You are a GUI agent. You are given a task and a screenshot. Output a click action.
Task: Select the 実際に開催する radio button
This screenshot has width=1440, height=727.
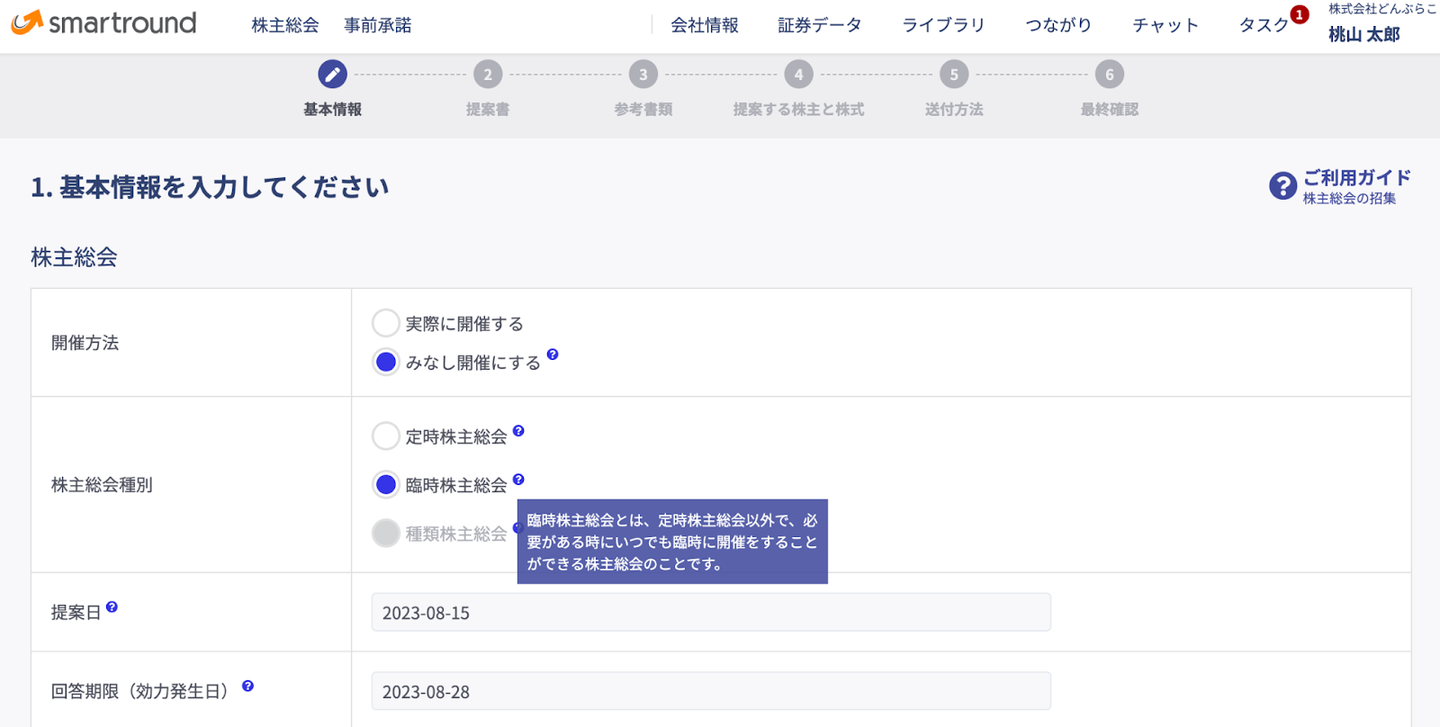(386, 323)
